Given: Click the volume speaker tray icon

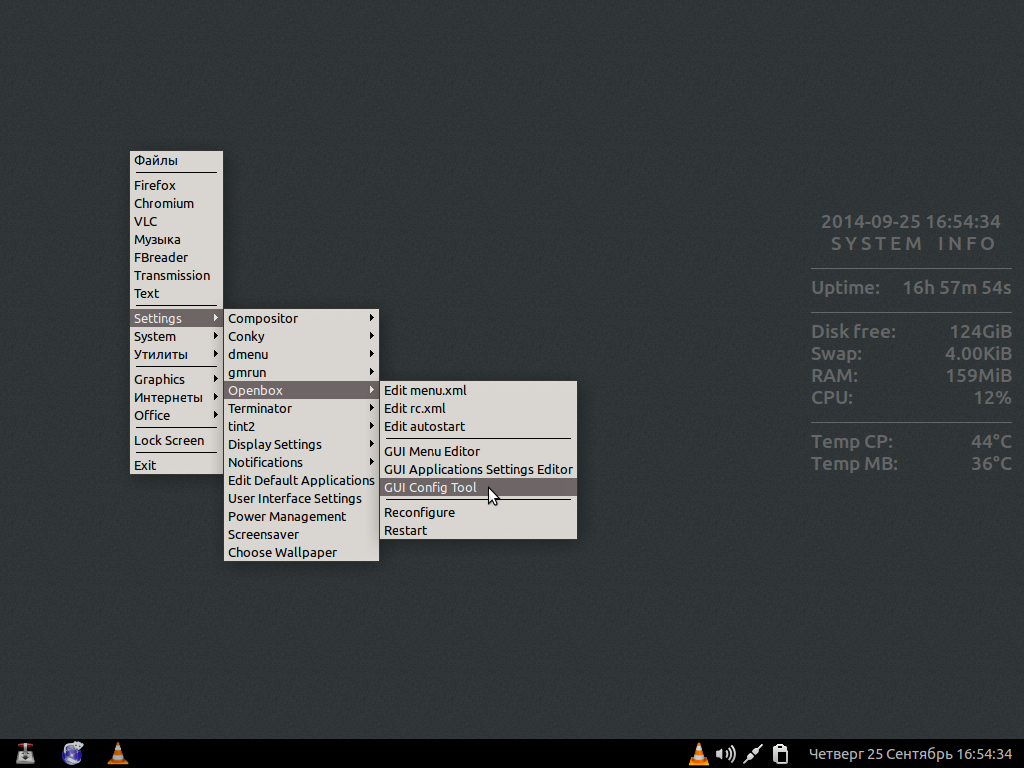Looking at the screenshot, I should 727,753.
